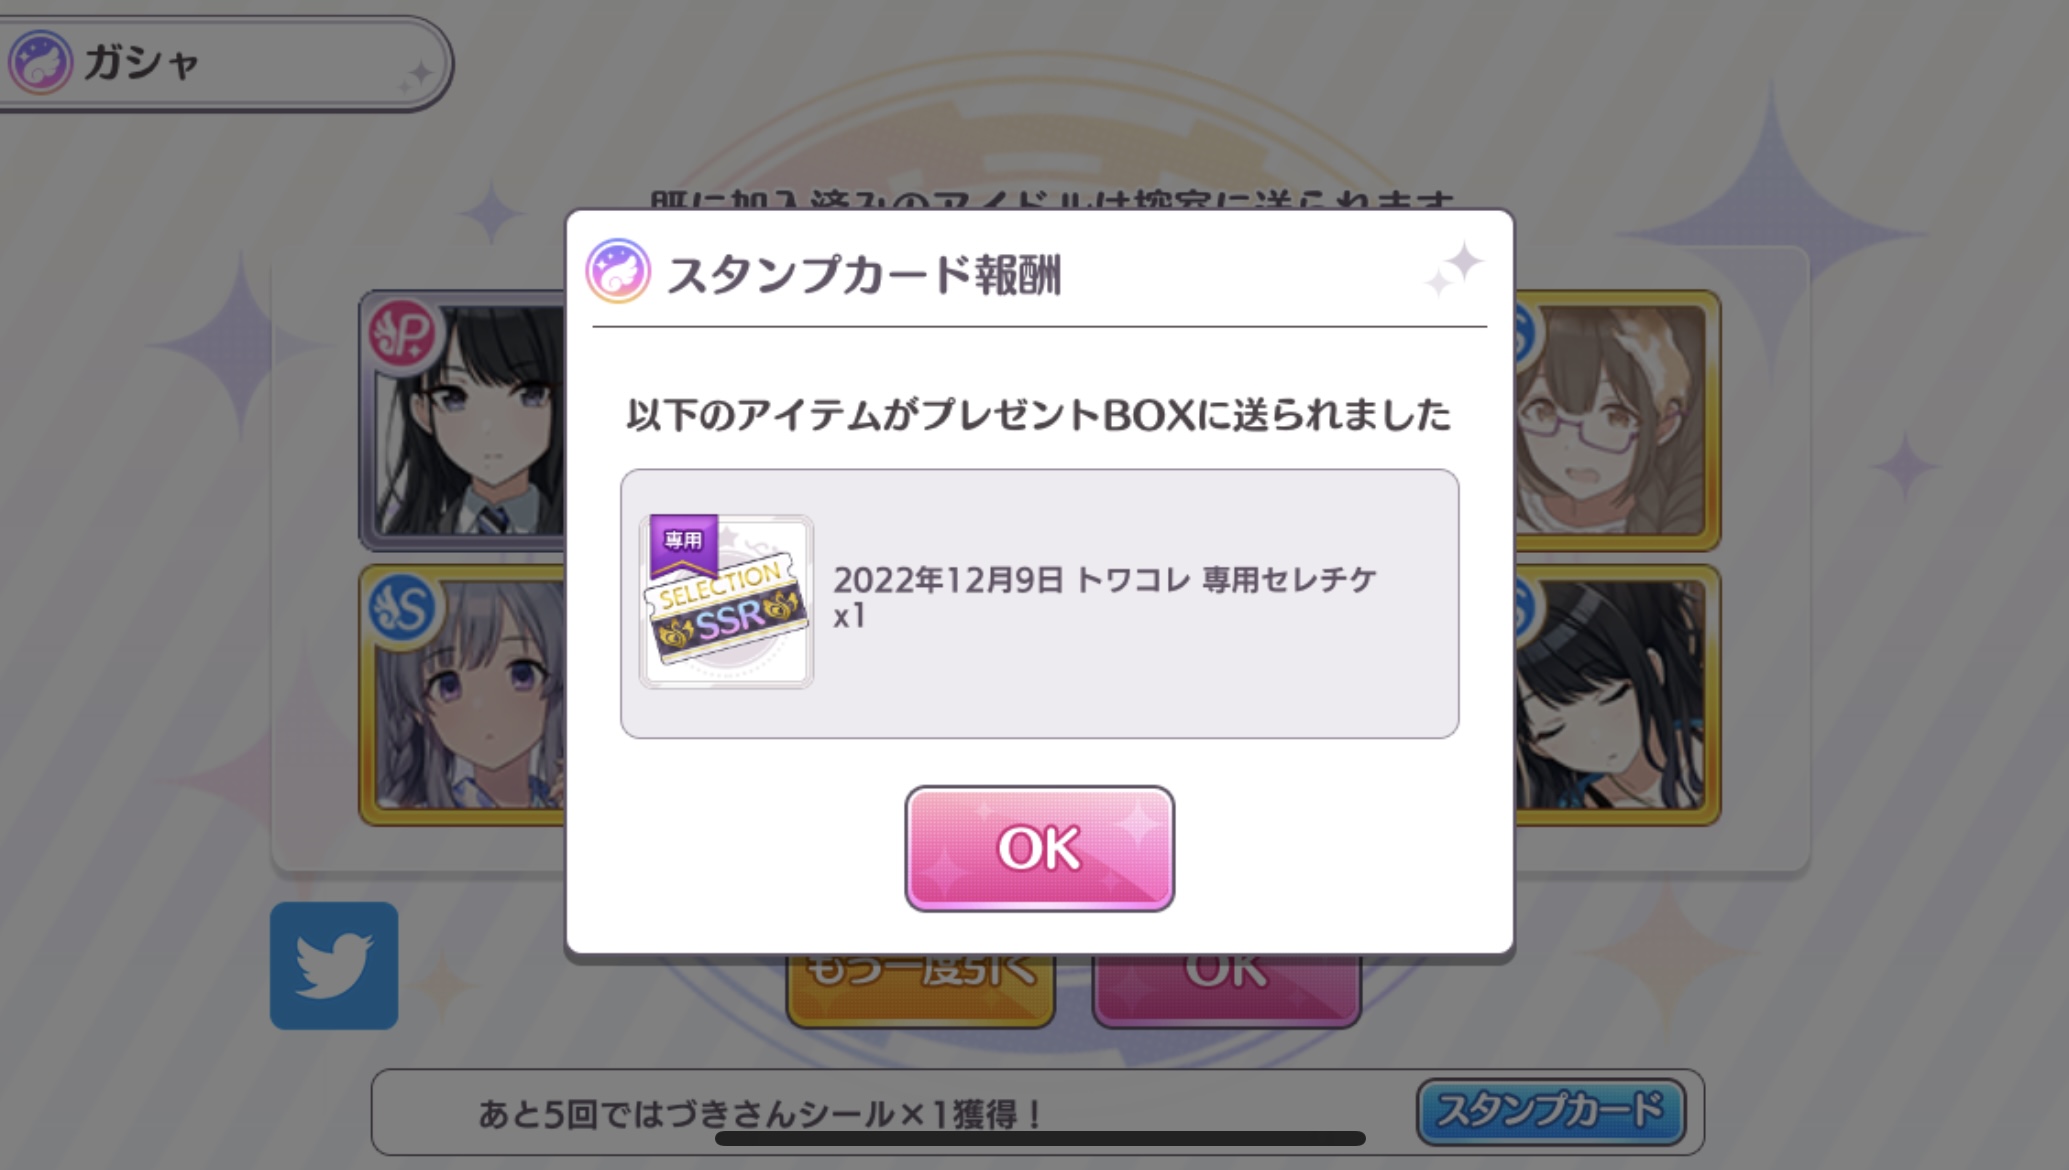
Task: Tap the blue S rarity badge on silver-haired card
Action: coord(402,608)
